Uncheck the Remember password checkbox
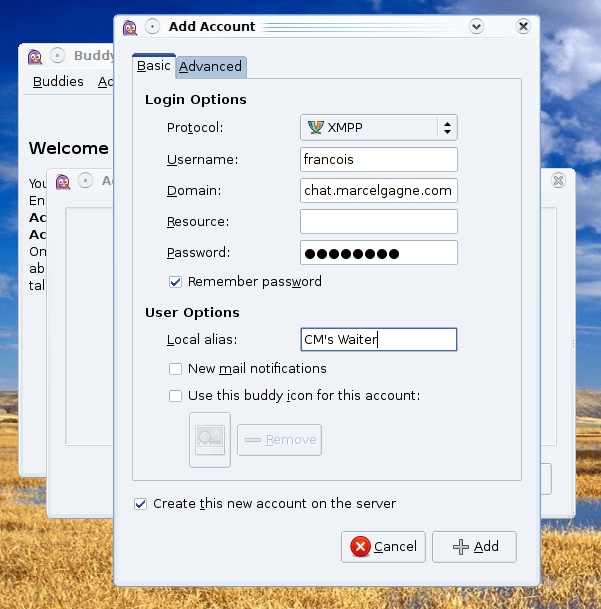The height and width of the screenshot is (609, 601). tap(176, 282)
